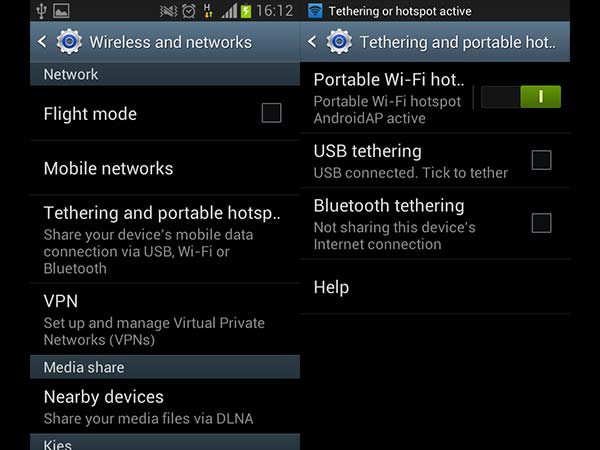The height and width of the screenshot is (450, 600).
Task: Tap the USB connection status icon
Action: click(41, 11)
